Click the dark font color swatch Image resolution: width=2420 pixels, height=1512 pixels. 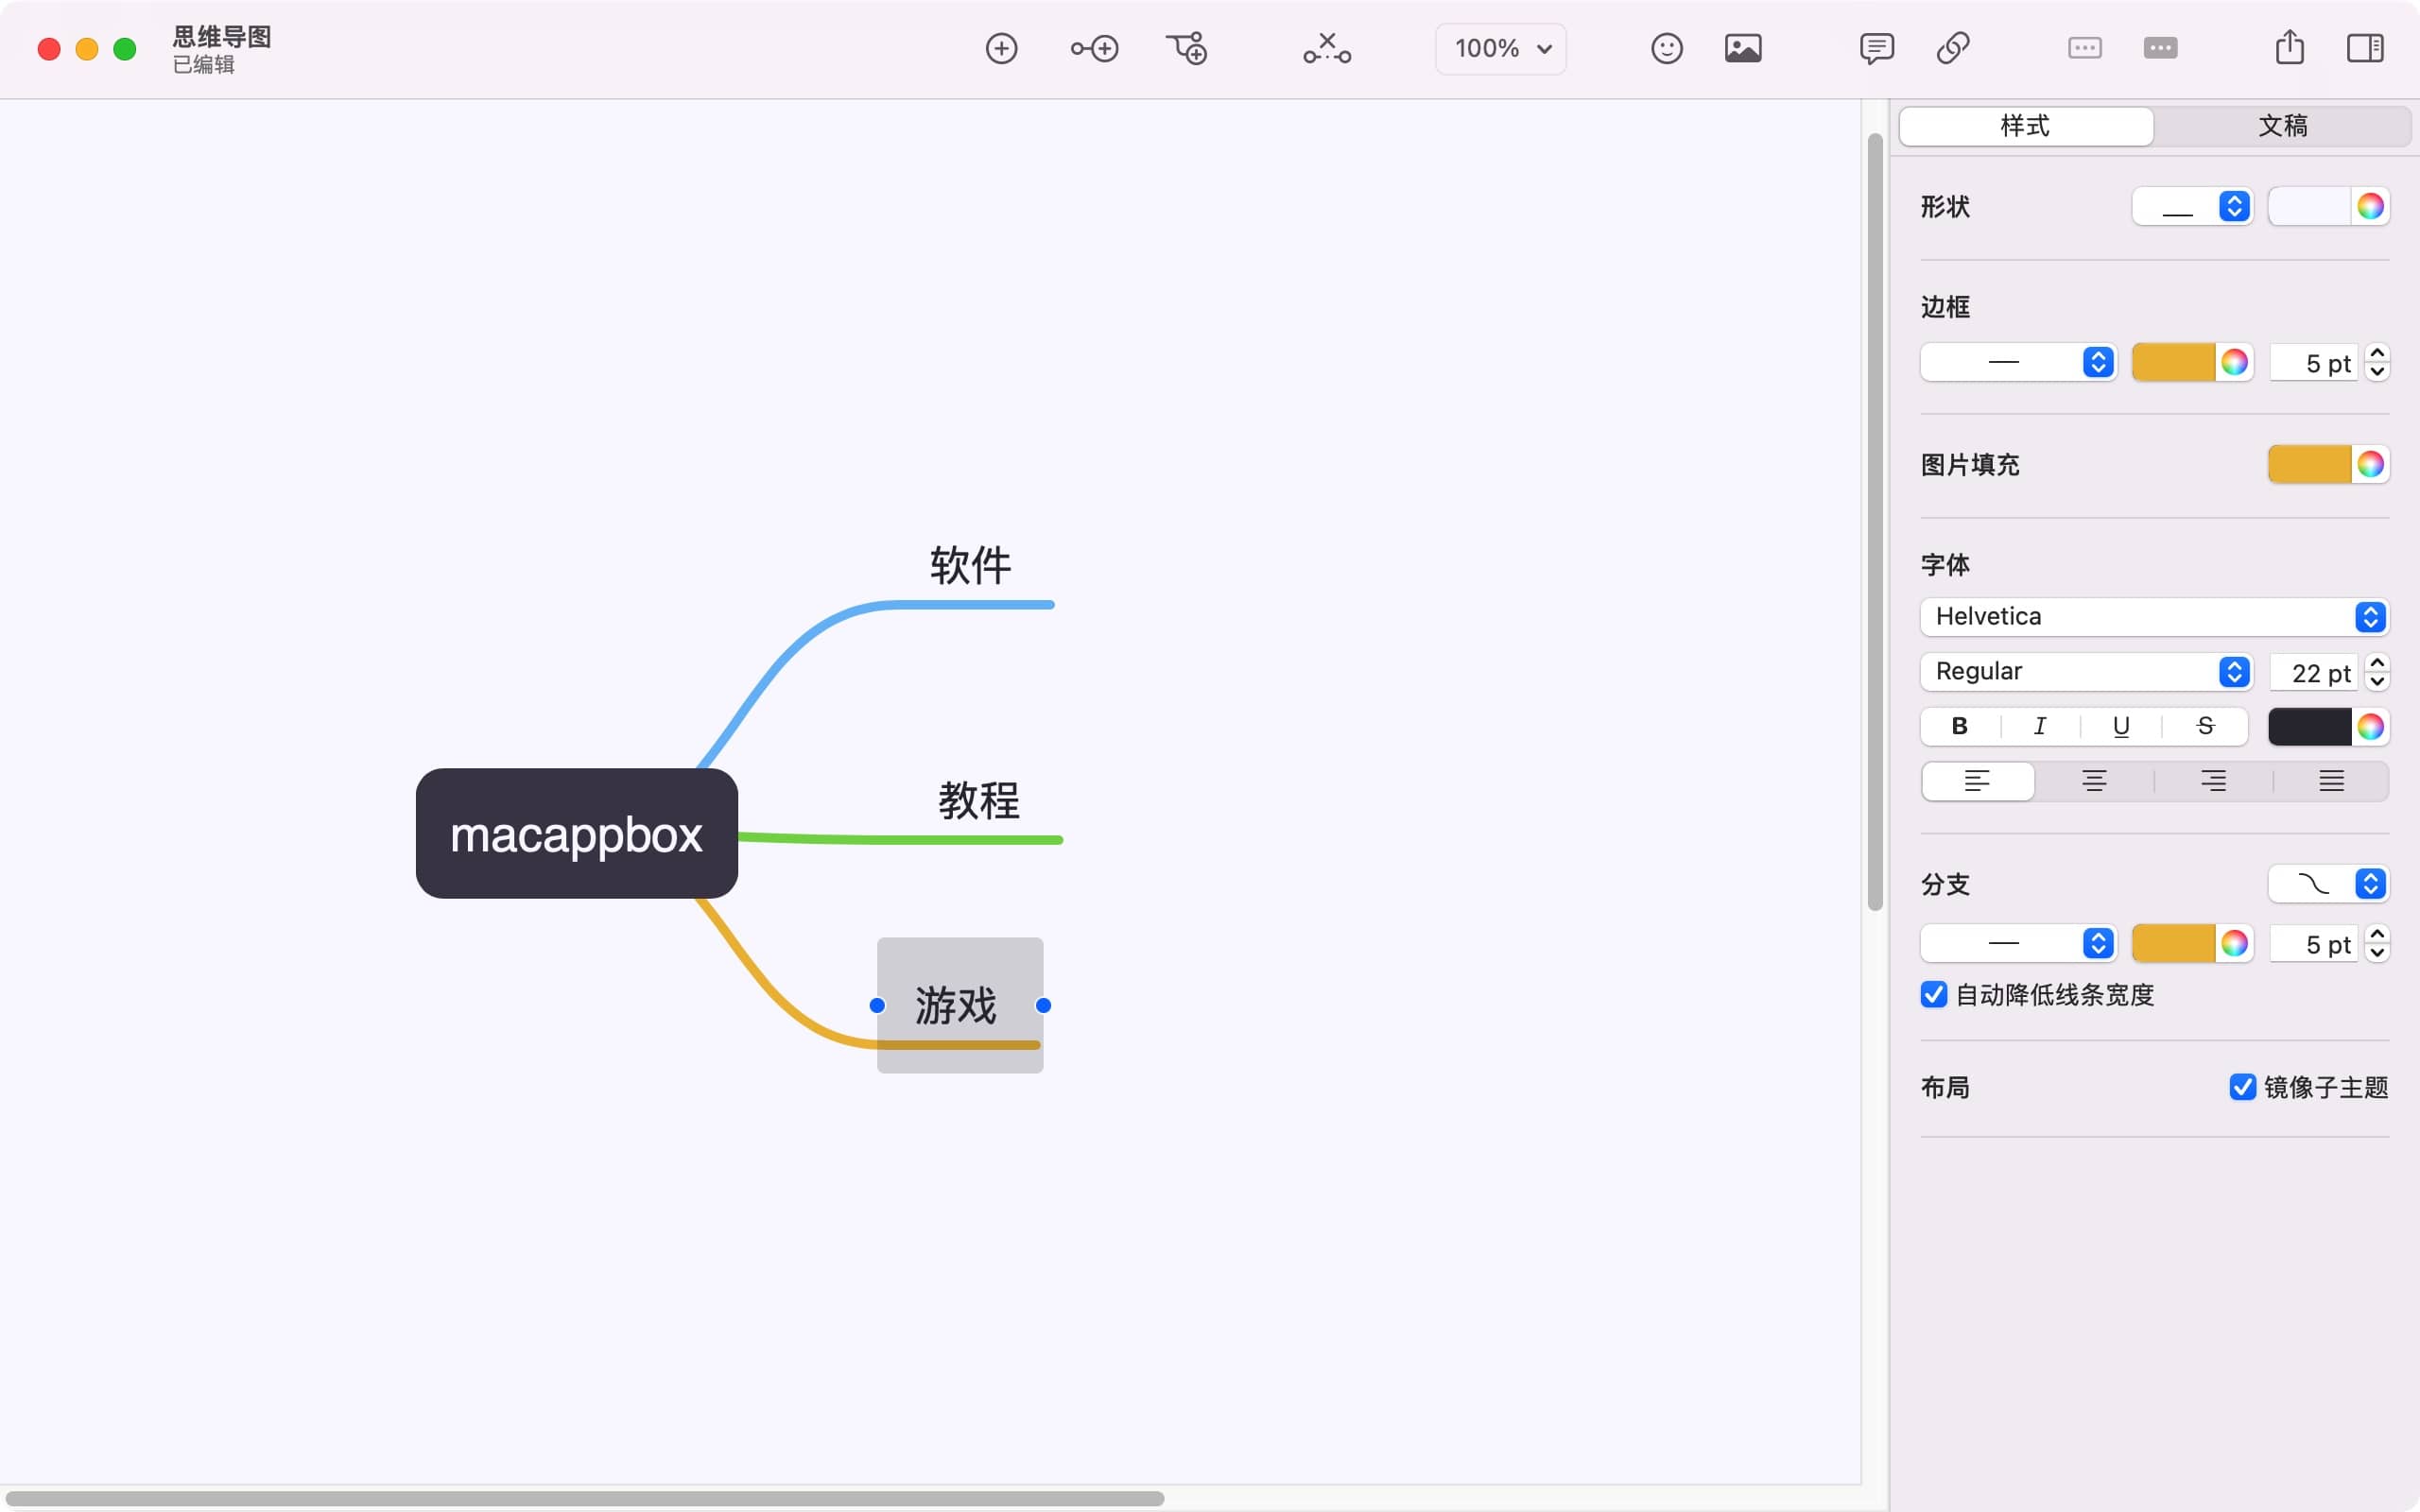[2309, 727]
